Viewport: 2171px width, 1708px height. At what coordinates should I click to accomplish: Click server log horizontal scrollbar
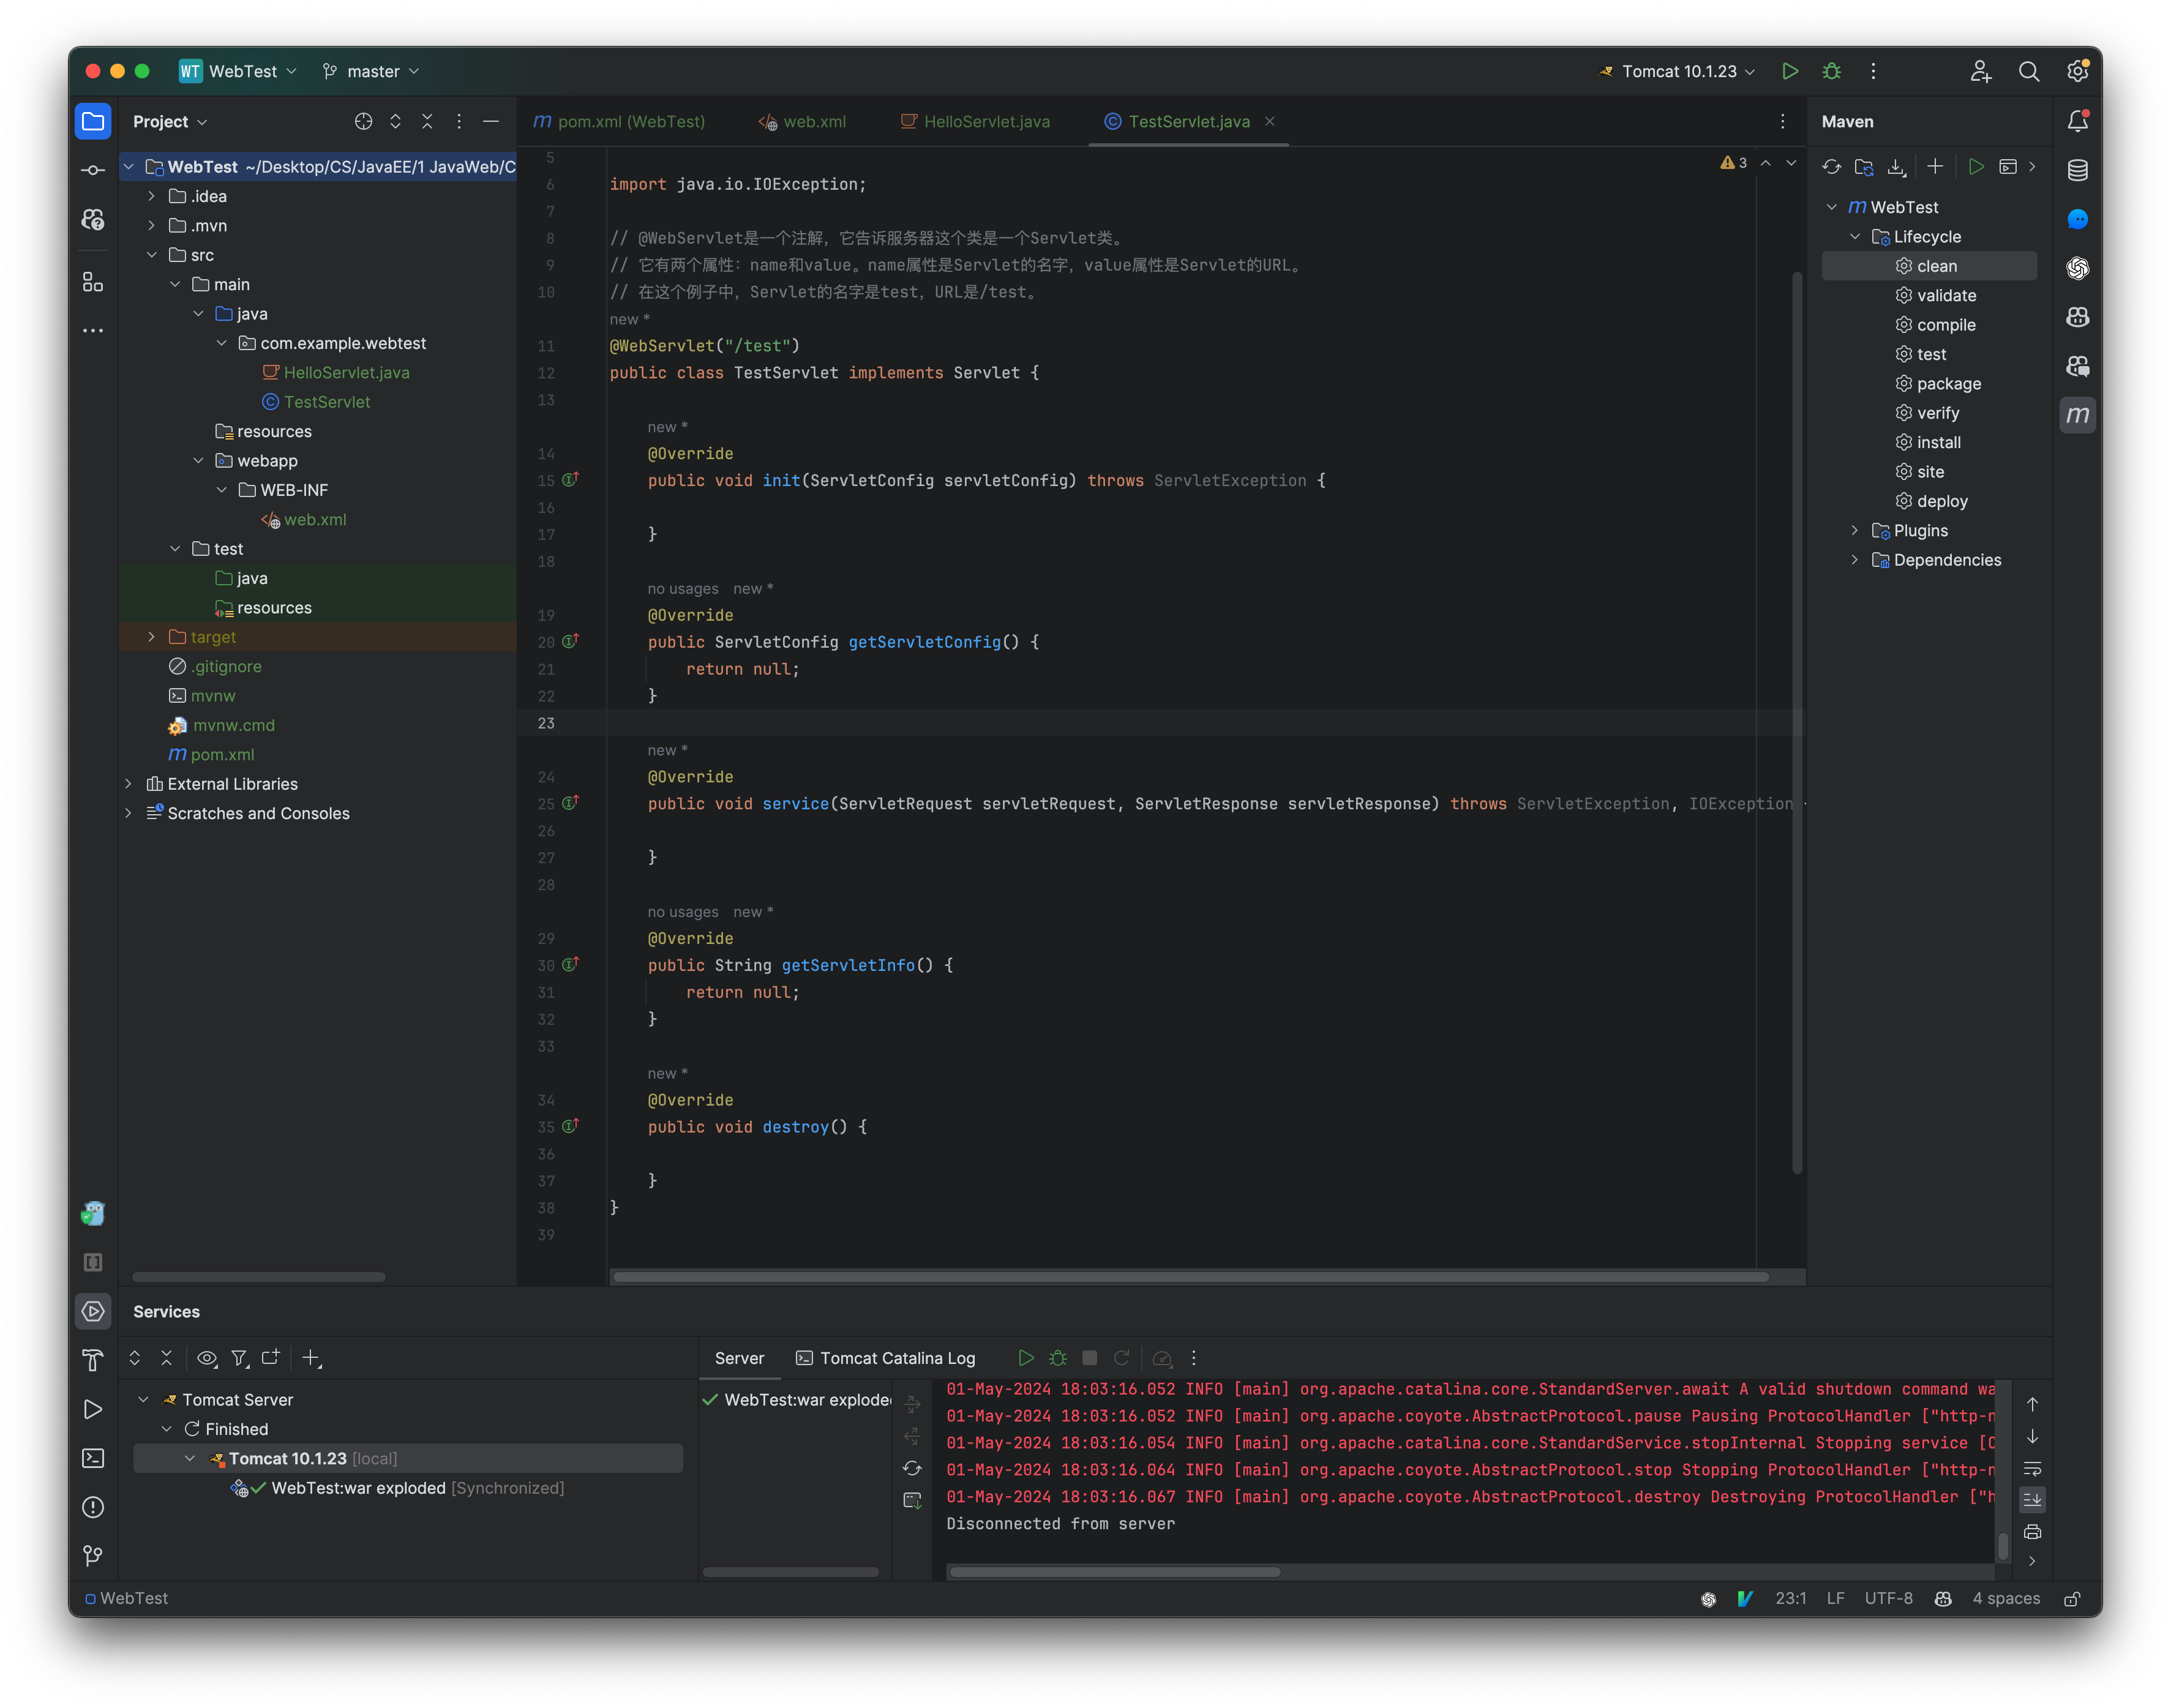pos(1114,1572)
